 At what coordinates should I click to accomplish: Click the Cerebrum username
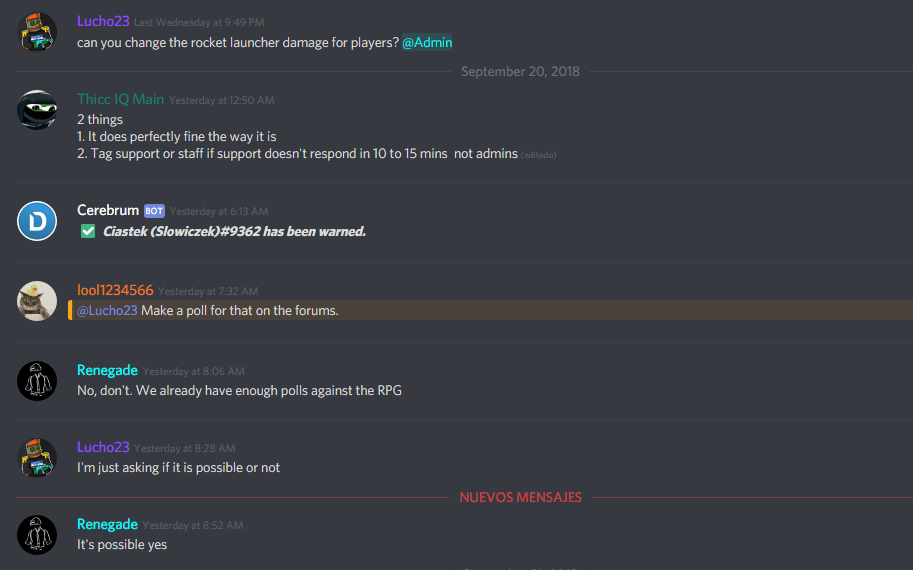pyautogui.click(x=108, y=210)
